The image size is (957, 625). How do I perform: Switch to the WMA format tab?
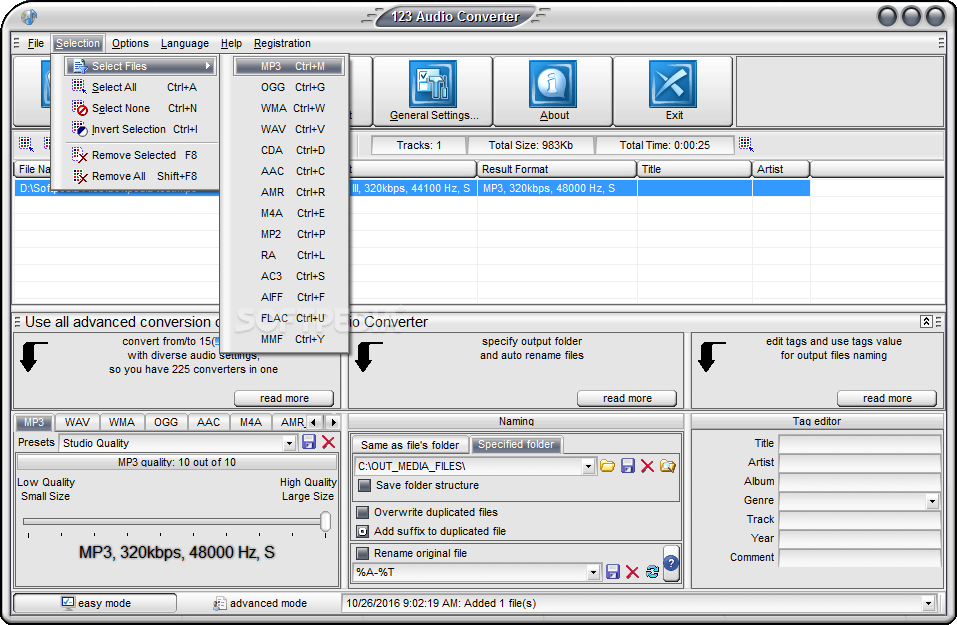coord(121,422)
